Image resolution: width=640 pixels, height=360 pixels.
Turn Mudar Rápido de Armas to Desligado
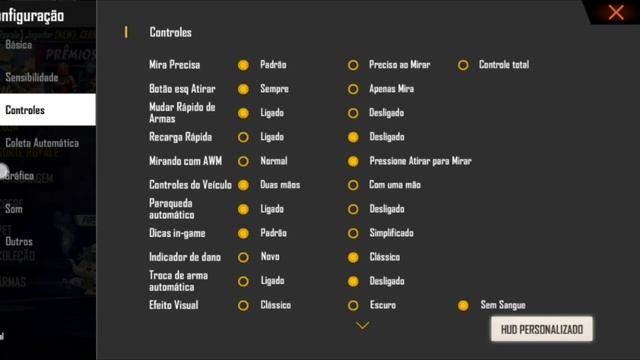(353, 113)
